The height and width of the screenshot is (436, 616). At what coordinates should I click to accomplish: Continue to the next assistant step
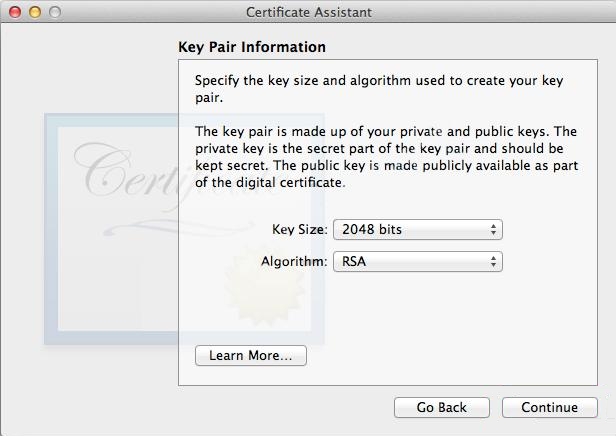coord(550,407)
